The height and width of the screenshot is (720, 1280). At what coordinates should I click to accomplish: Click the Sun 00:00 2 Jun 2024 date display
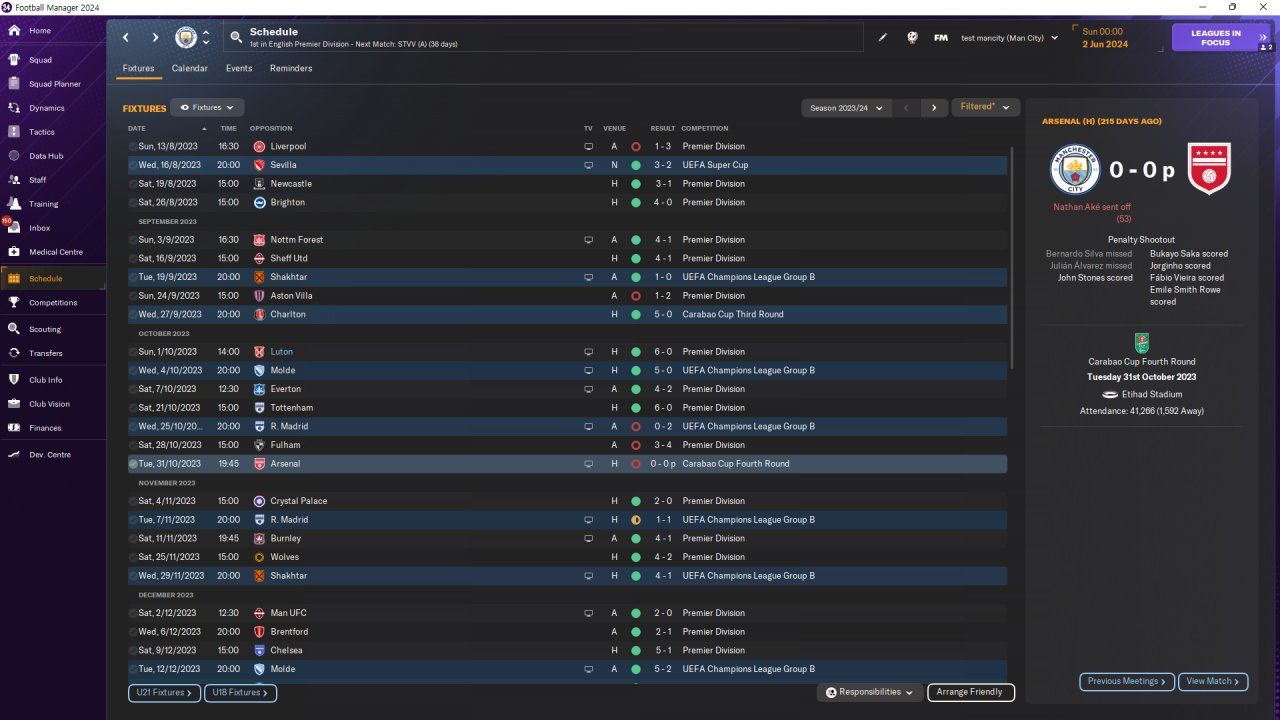click(1105, 38)
